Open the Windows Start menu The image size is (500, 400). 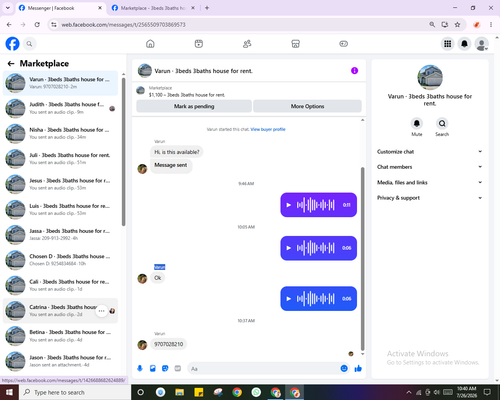(x=9, y=392)
